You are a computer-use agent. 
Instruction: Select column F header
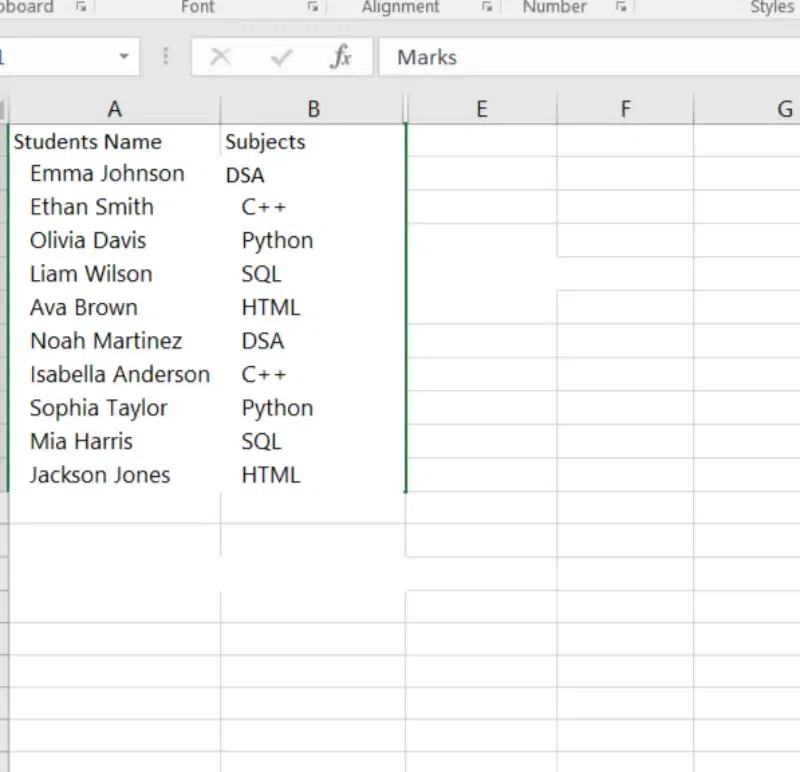tap(626, 109)
